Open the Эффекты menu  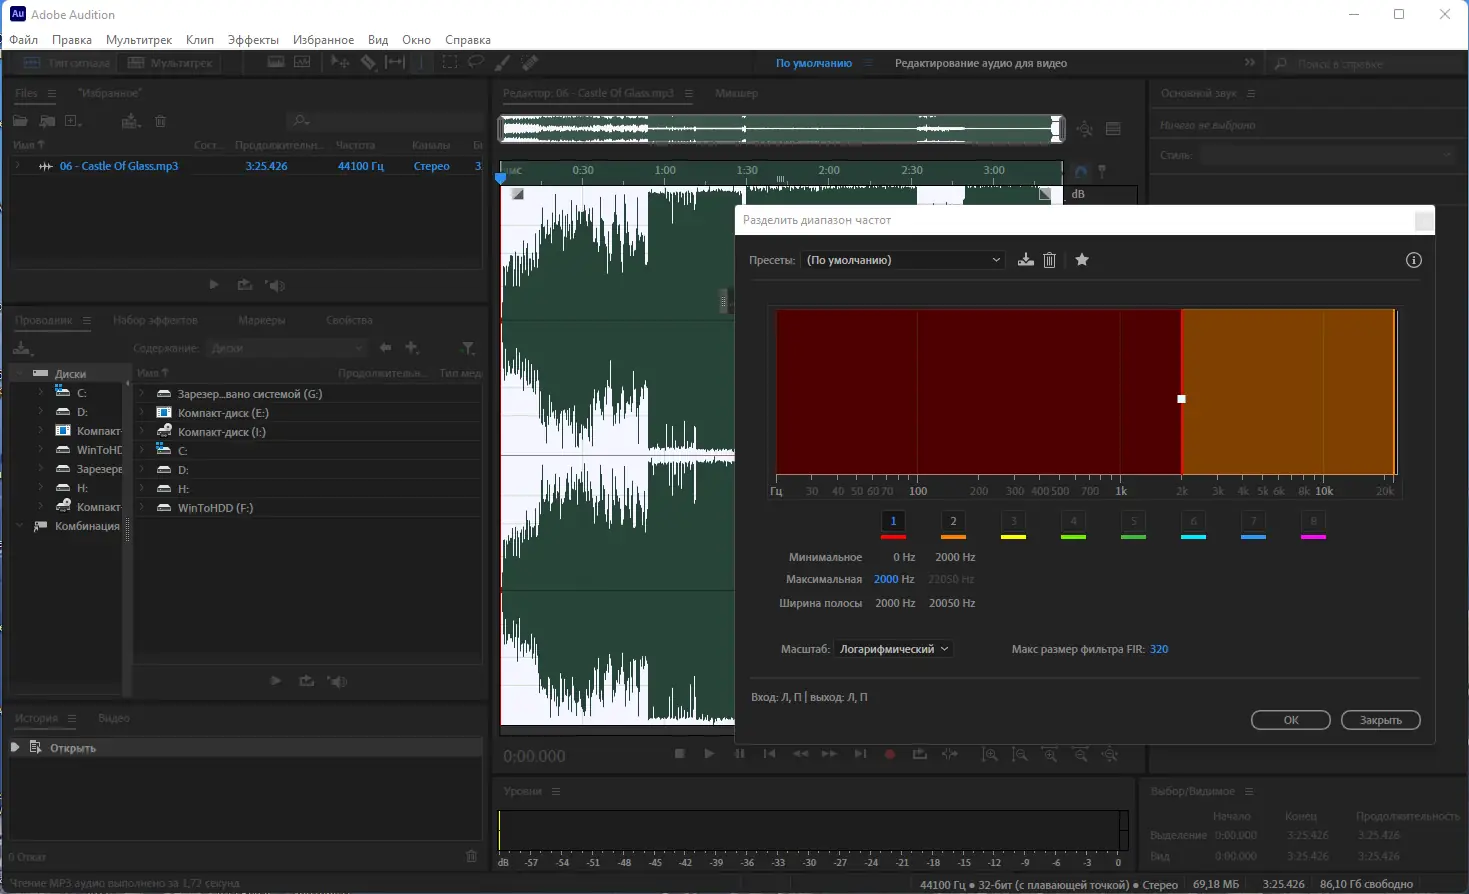253,40
